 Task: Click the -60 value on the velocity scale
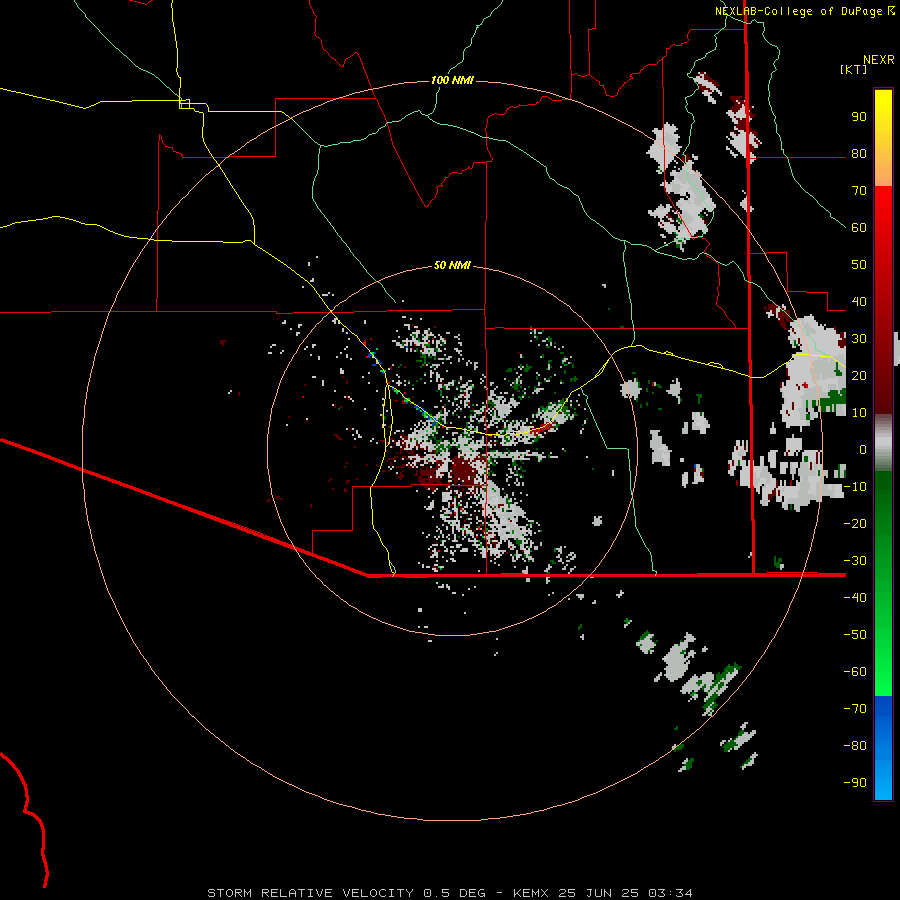[x=855, y=672]
